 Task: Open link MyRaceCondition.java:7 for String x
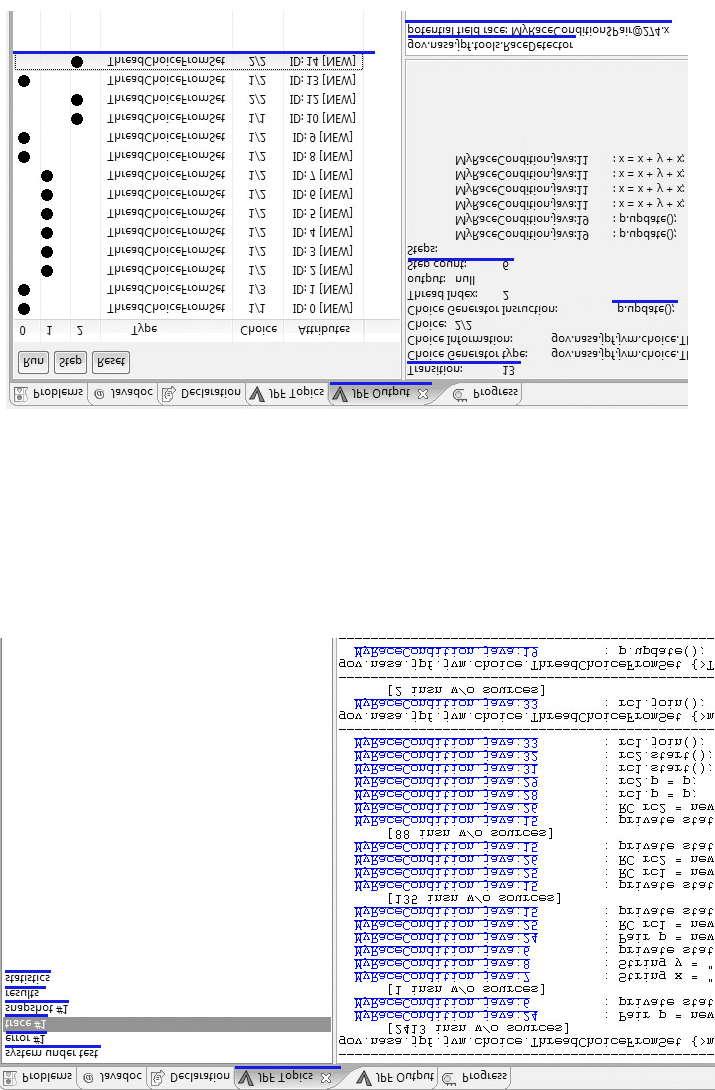click(443, 977)
